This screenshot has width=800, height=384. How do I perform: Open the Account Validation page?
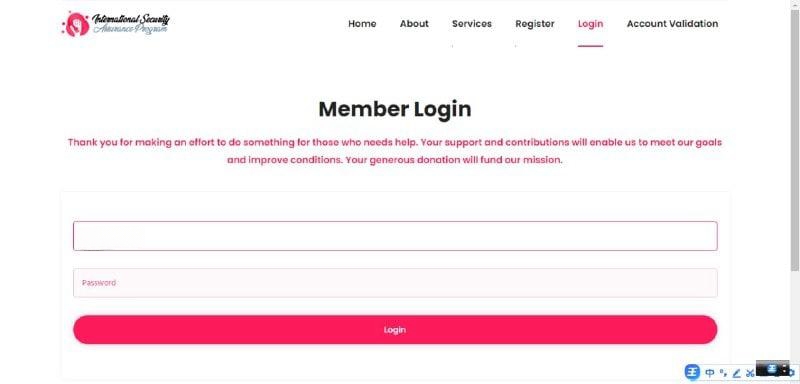coord(672,23)
